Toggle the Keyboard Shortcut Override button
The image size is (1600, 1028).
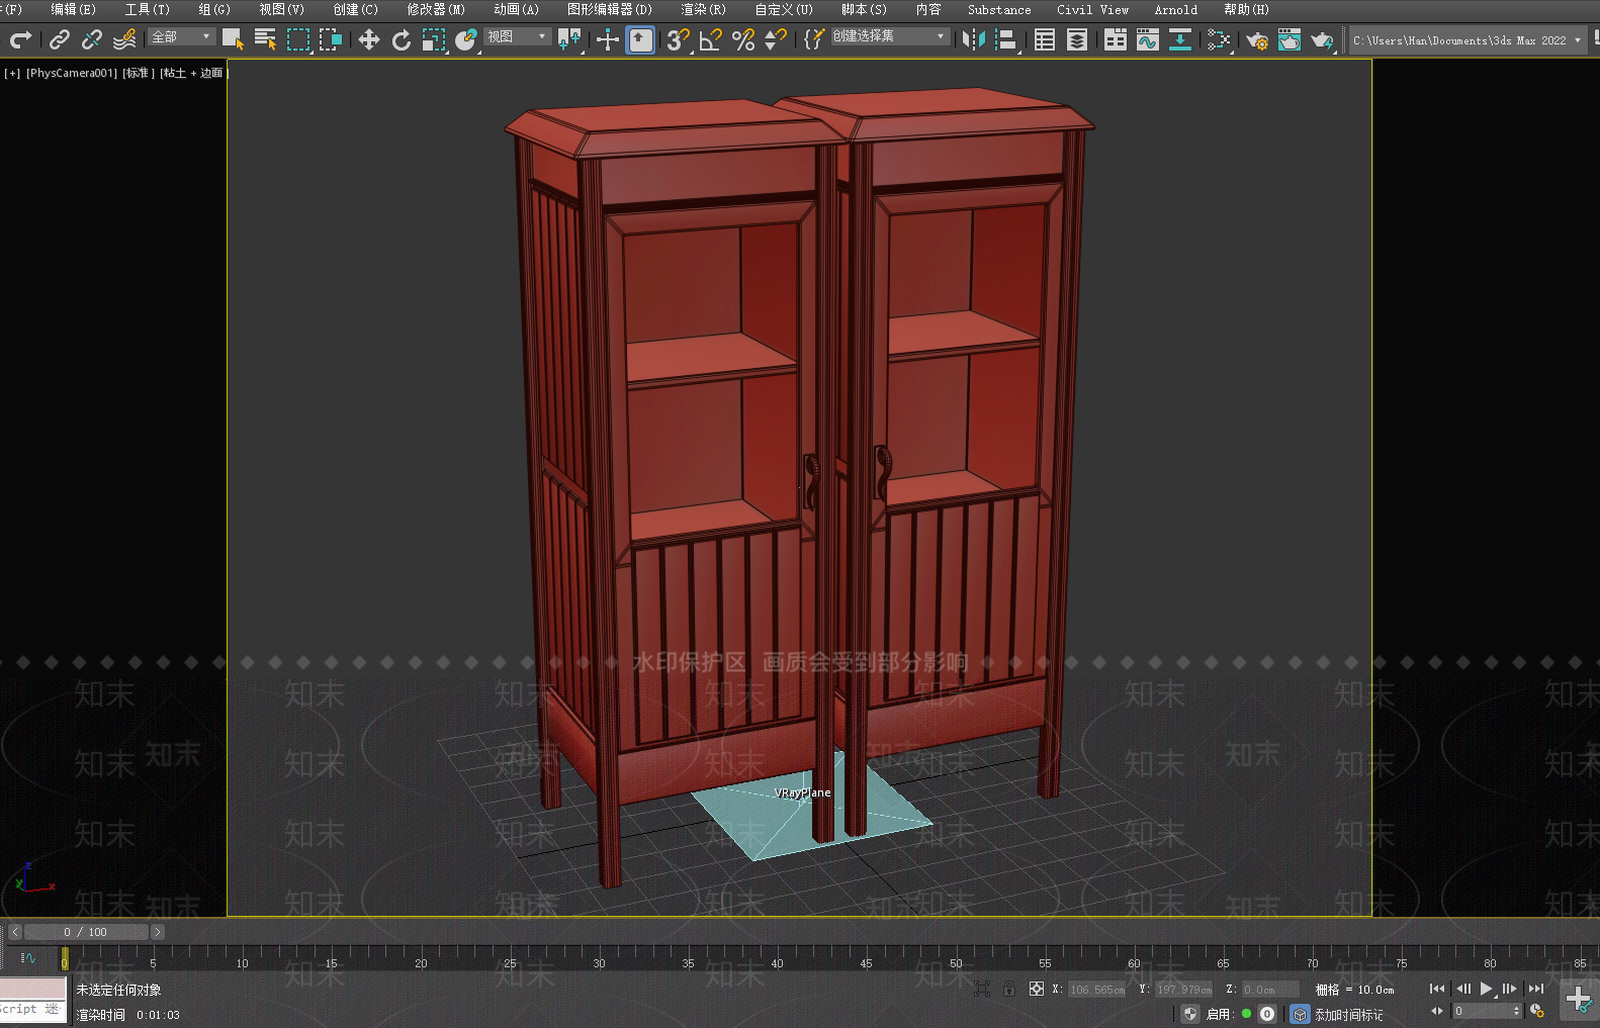(641, 40)
